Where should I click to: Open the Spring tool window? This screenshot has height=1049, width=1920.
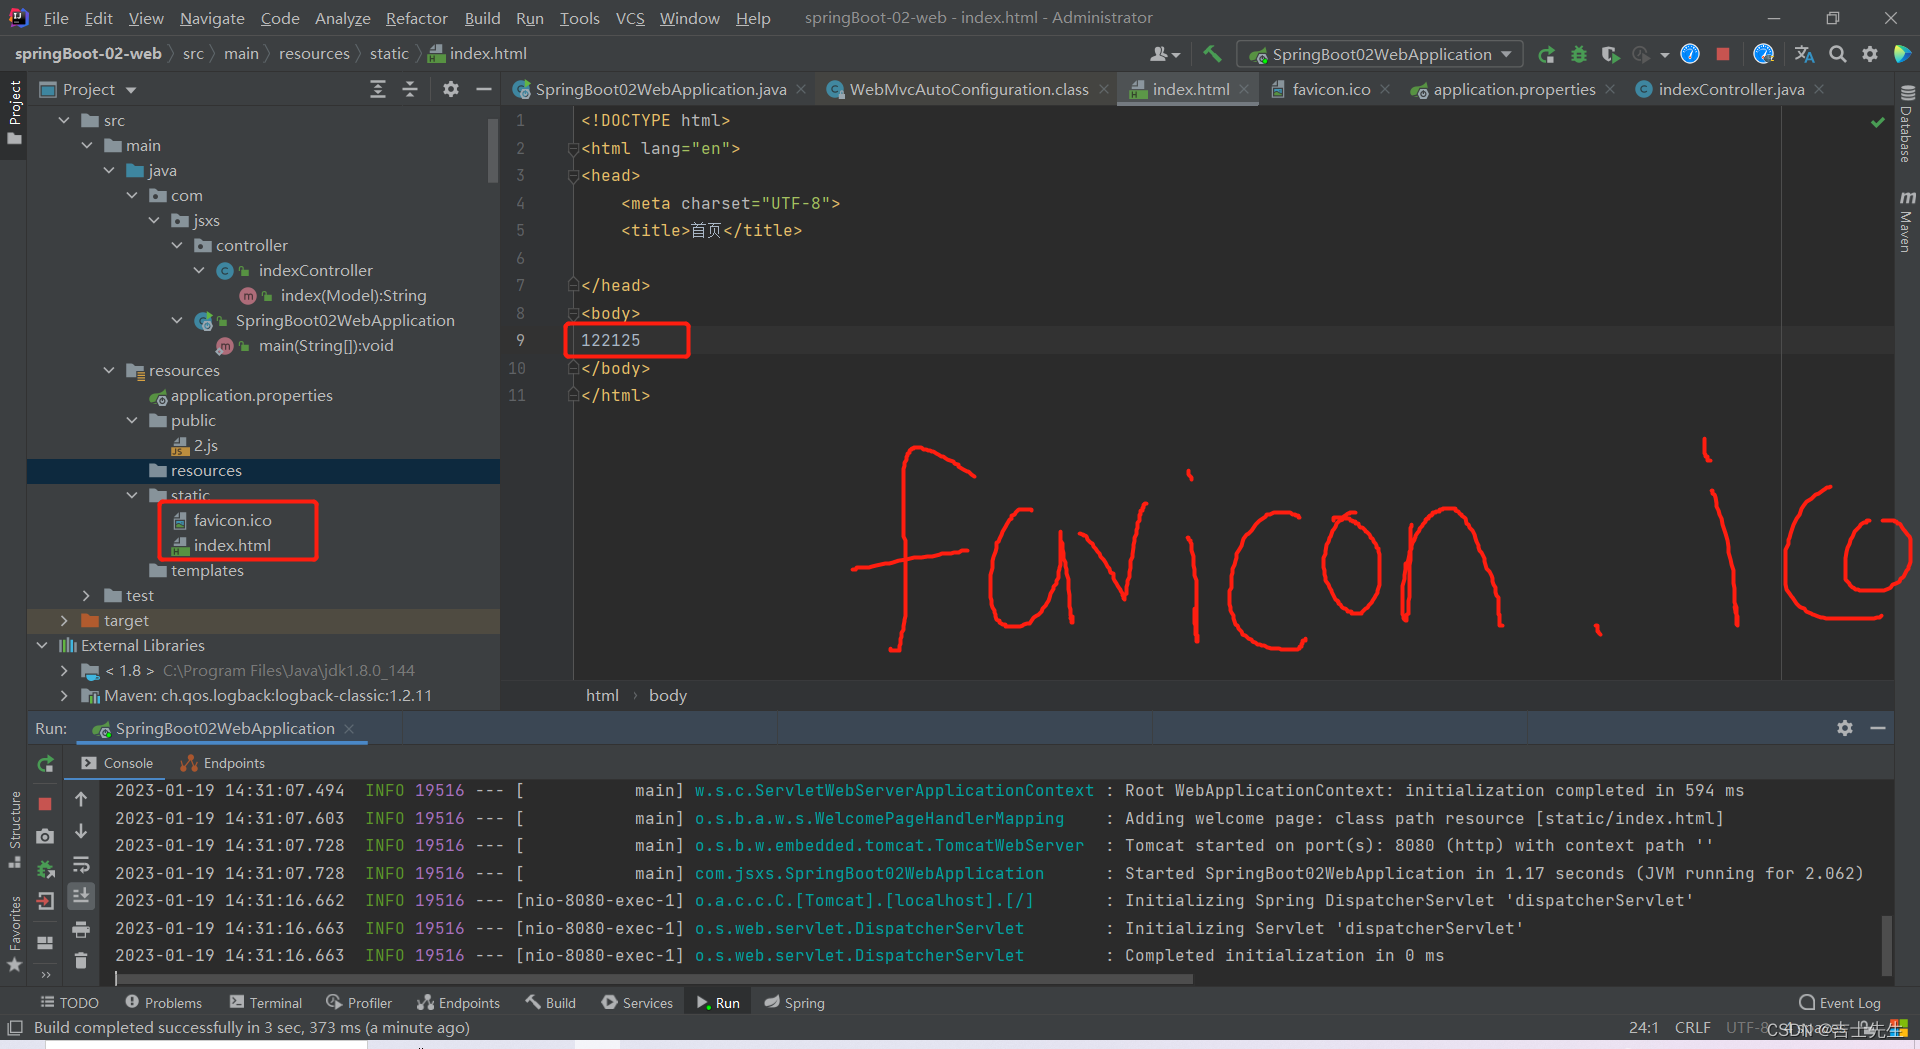795,1003
